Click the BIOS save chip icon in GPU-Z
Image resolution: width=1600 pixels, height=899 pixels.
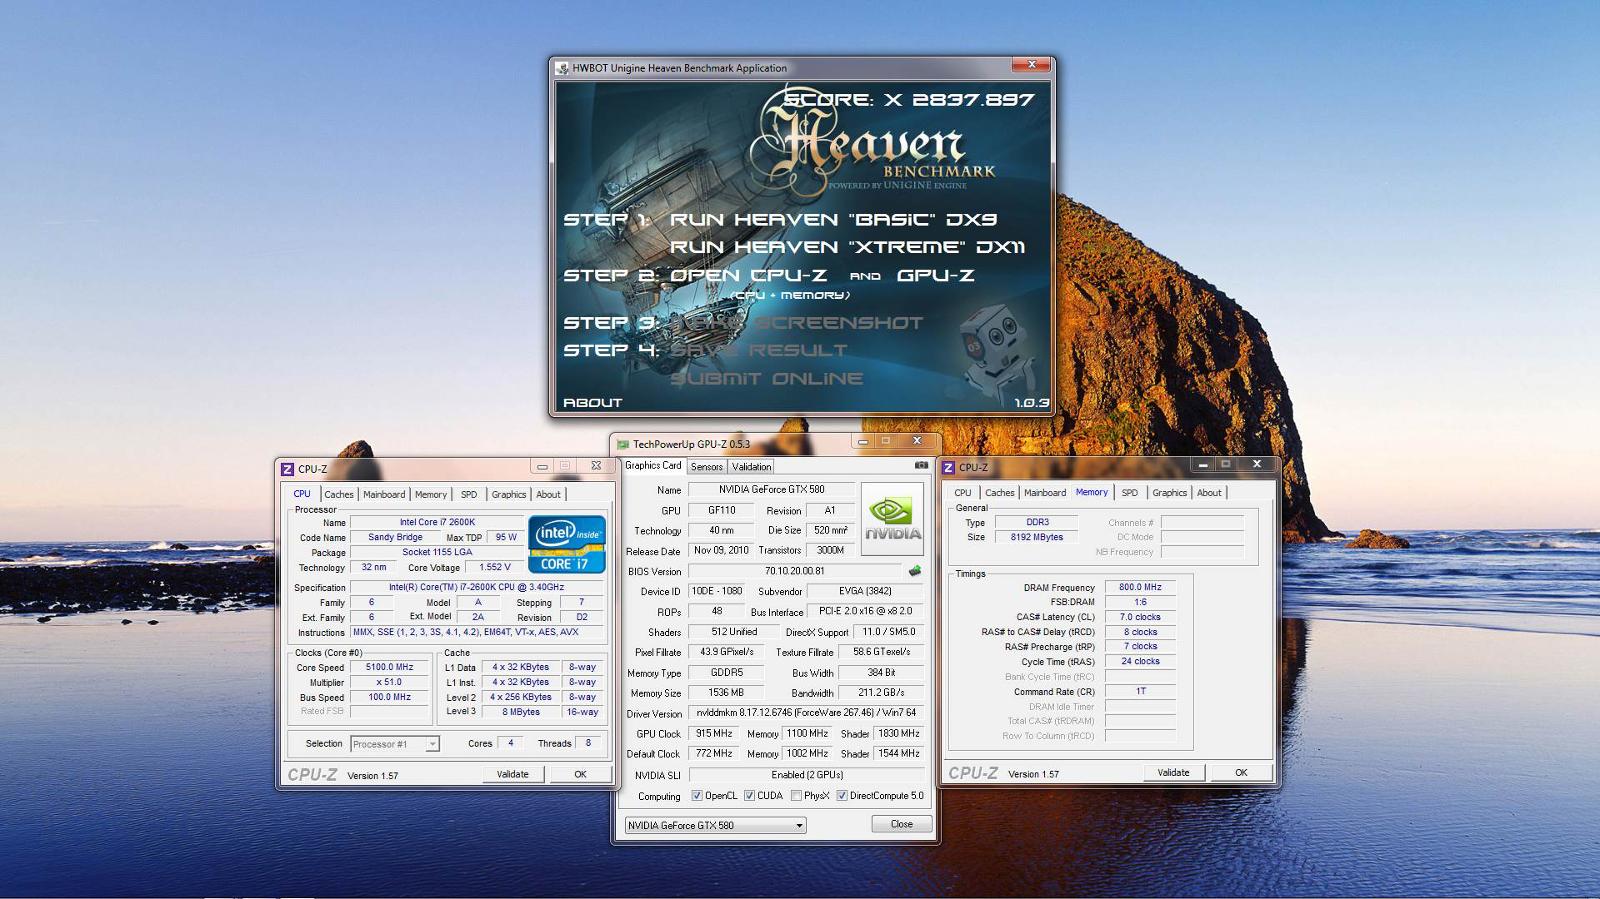914,571
